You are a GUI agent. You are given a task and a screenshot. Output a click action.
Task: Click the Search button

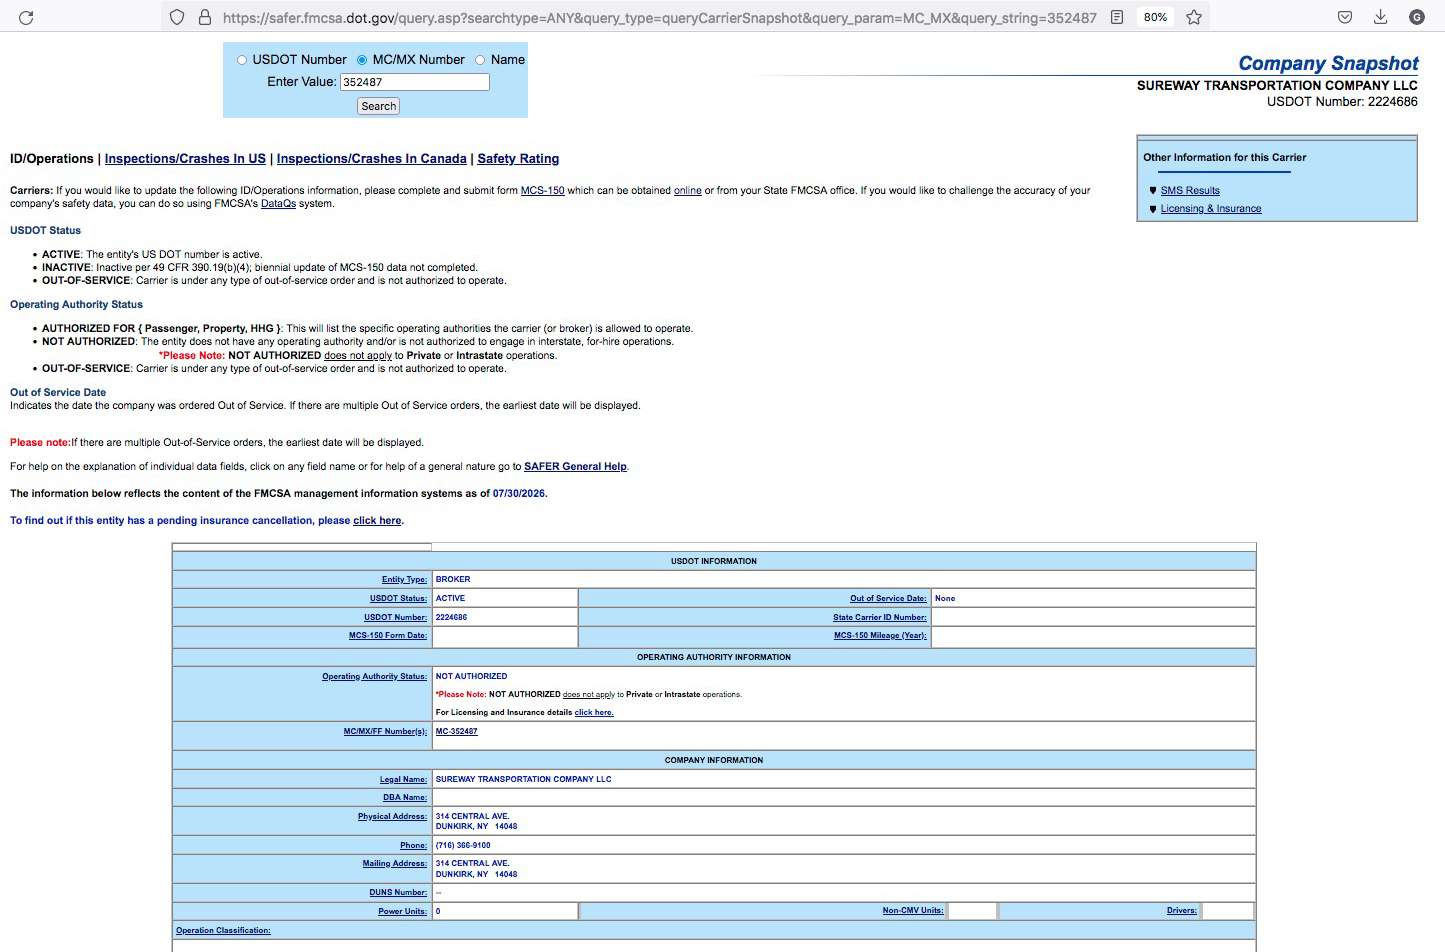[379, 106]
